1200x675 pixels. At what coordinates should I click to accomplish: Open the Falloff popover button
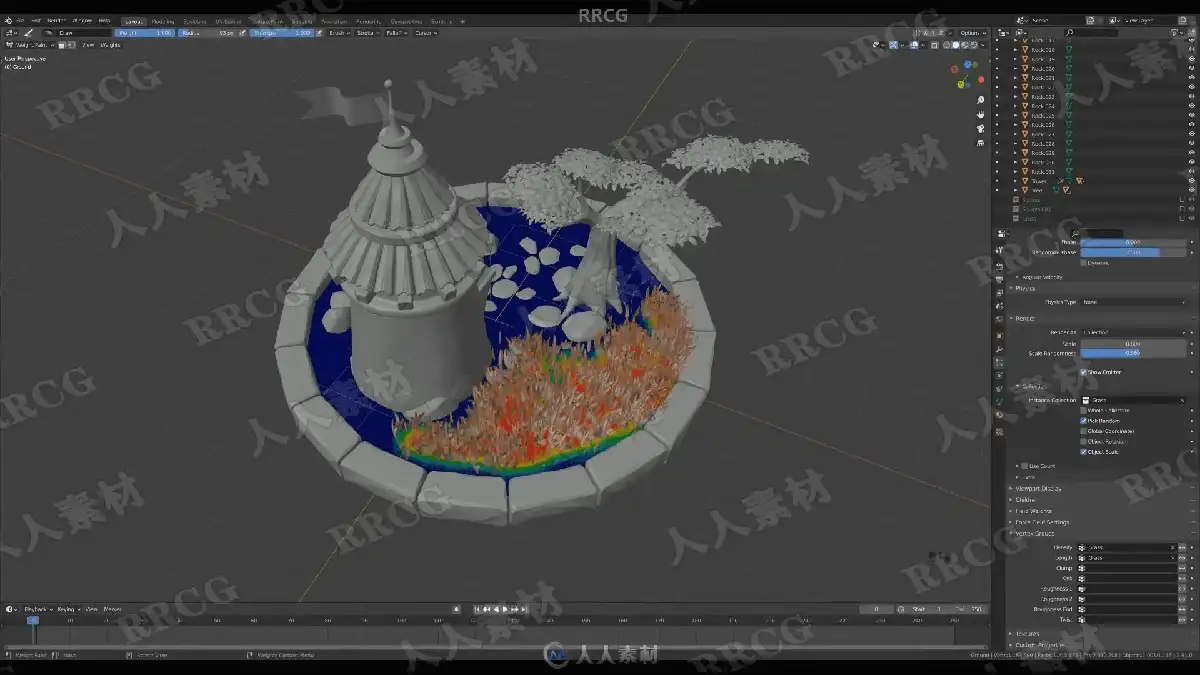pyautogui.click(x=396, y=33)
